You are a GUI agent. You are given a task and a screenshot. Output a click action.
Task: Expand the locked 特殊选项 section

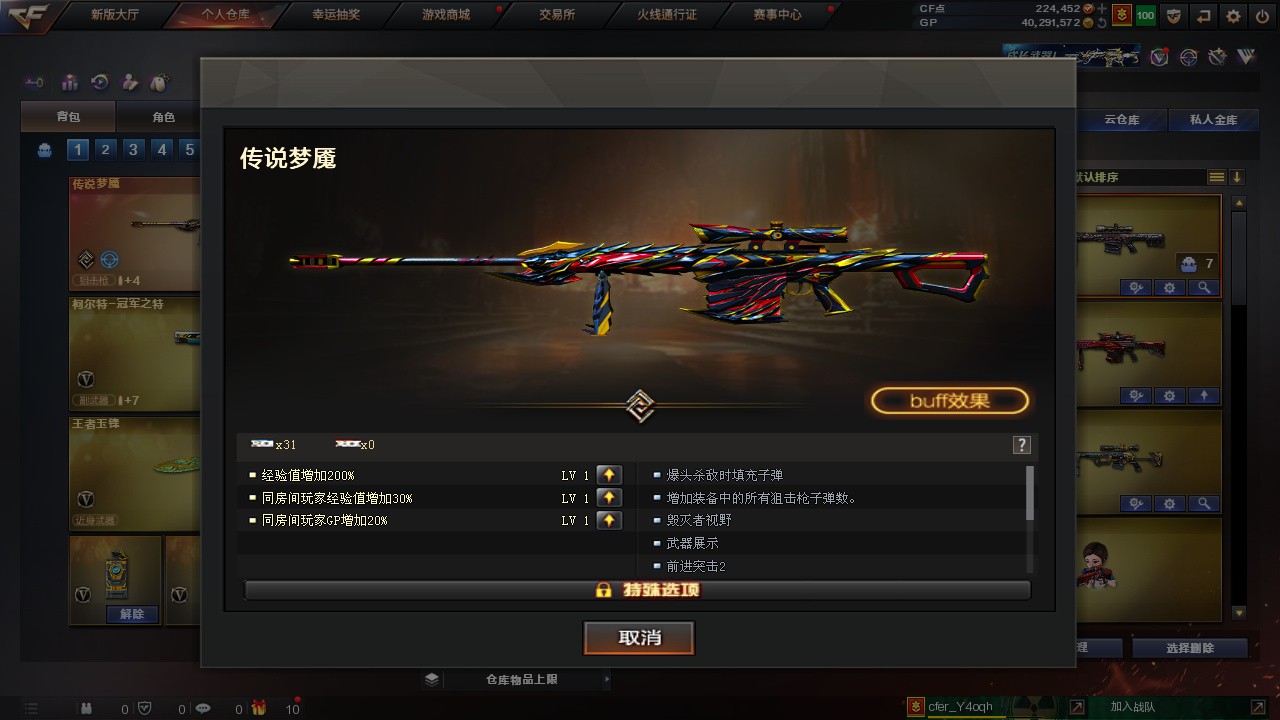637,590
